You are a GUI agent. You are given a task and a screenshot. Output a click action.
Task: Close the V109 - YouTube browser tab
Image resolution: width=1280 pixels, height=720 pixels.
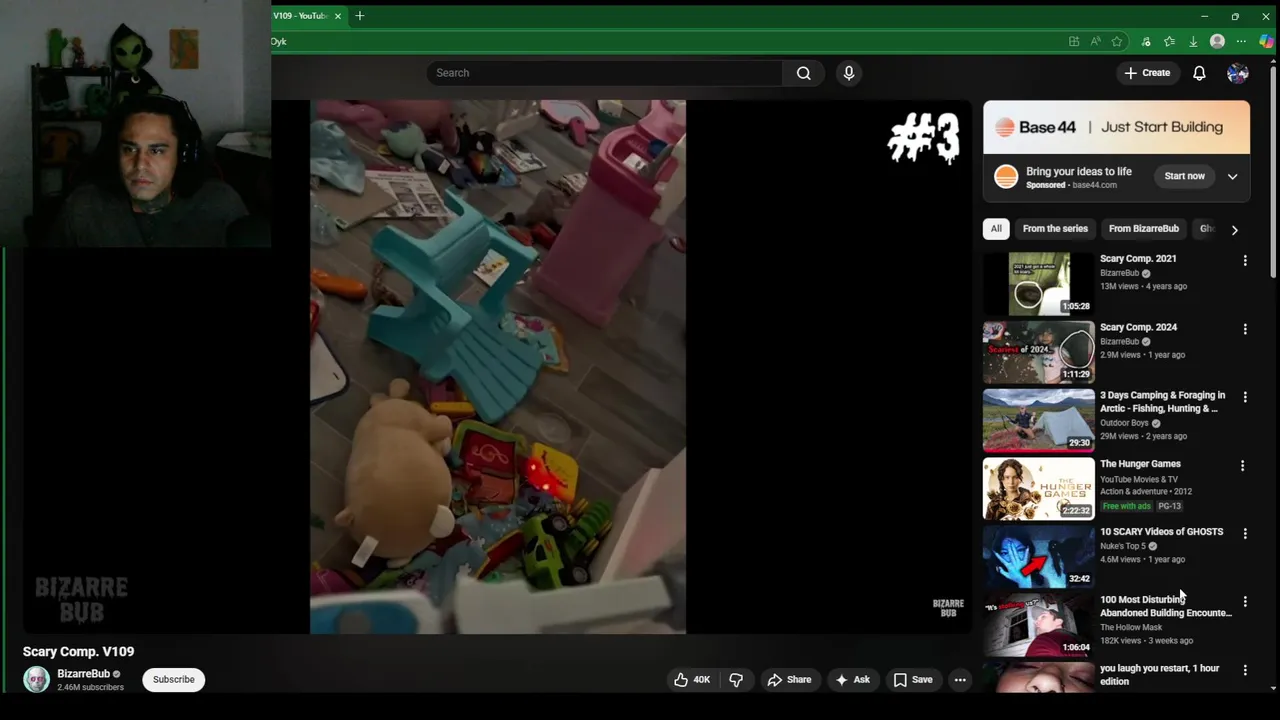(x=338, y=16)
